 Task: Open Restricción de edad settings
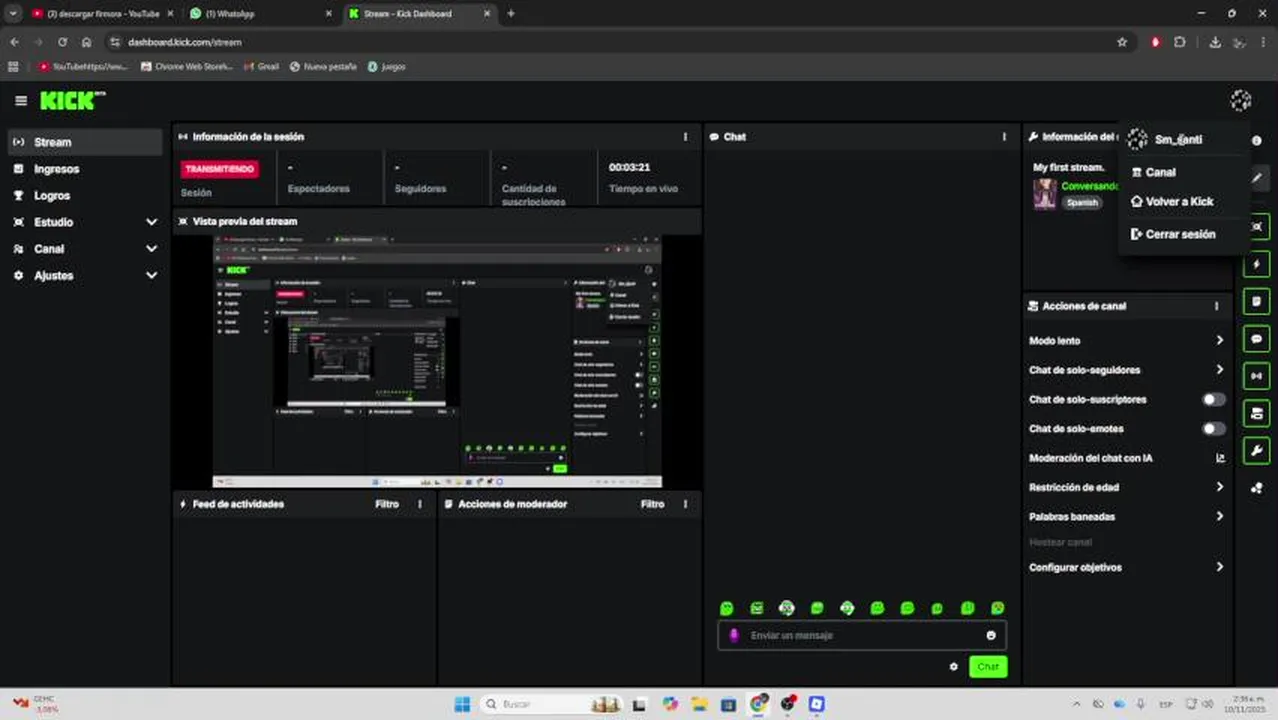1126,488
